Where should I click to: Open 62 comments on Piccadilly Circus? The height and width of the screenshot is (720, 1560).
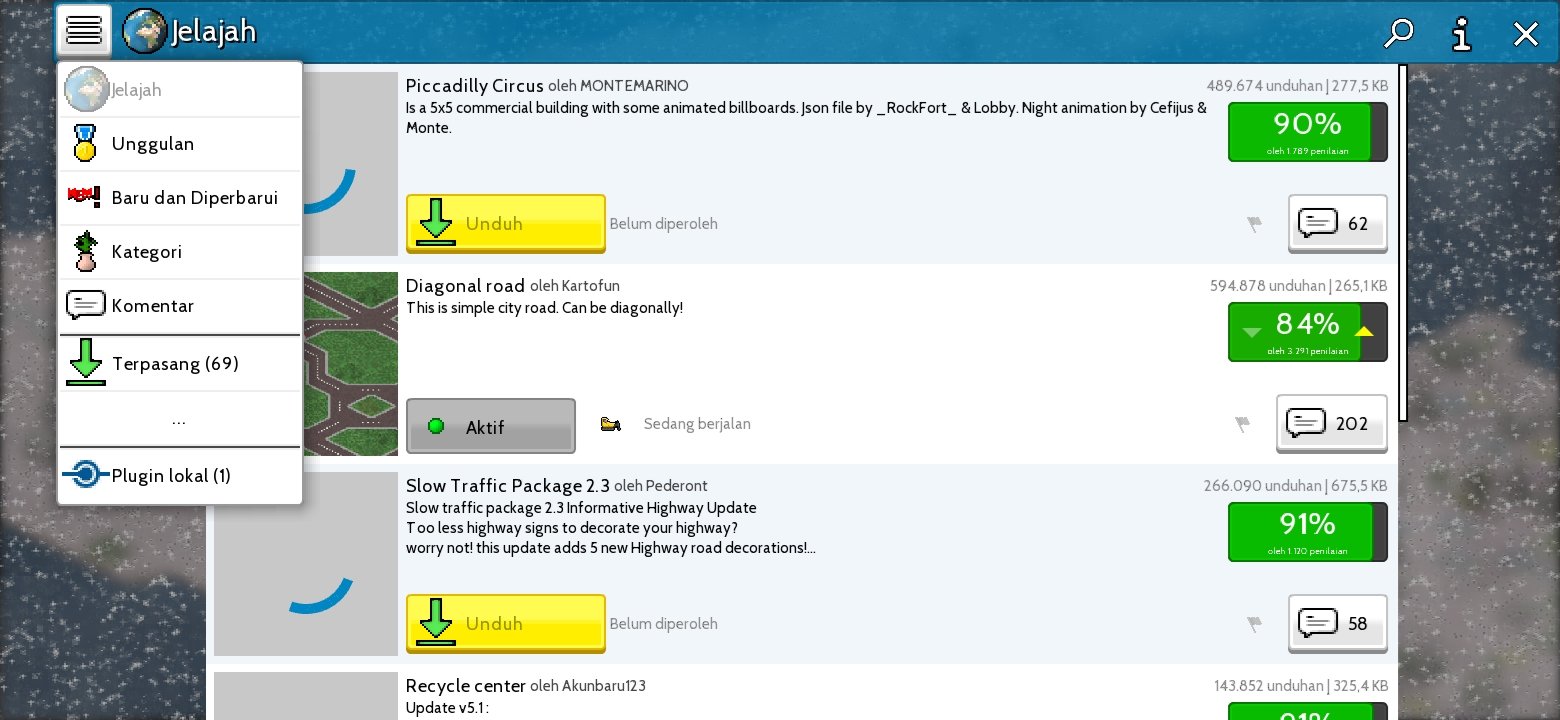[x=1338, y=223]
